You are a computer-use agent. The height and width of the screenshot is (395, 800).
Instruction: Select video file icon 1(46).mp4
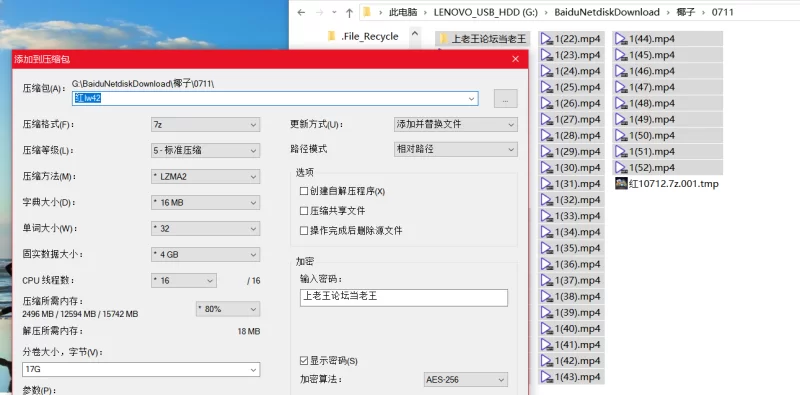621,71
